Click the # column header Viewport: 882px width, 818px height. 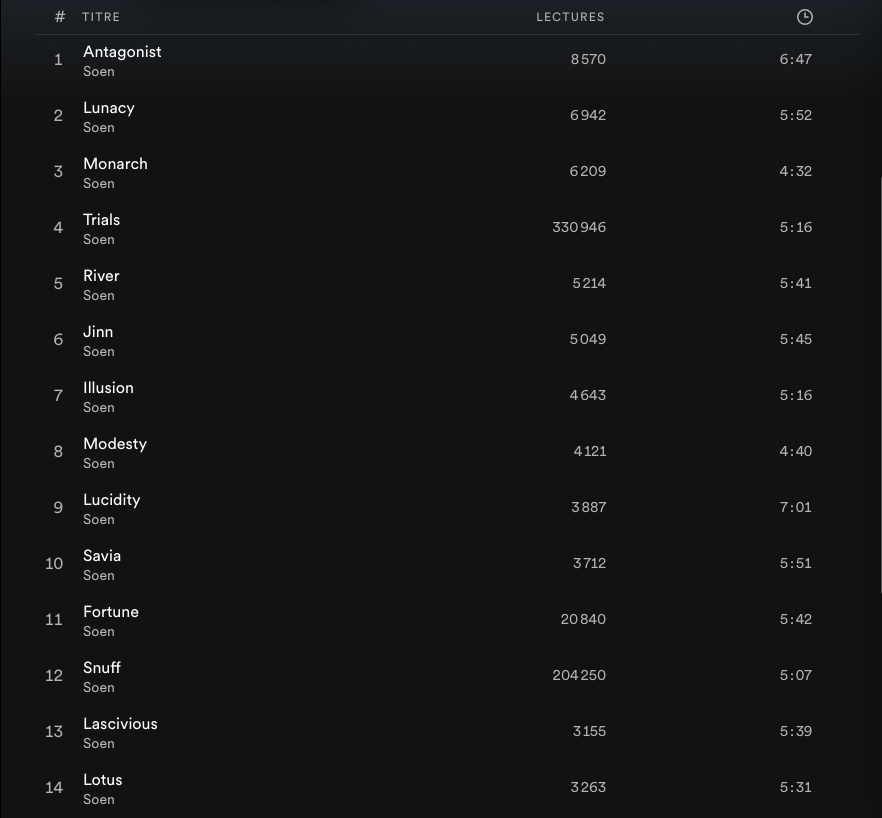pos(60,17)
